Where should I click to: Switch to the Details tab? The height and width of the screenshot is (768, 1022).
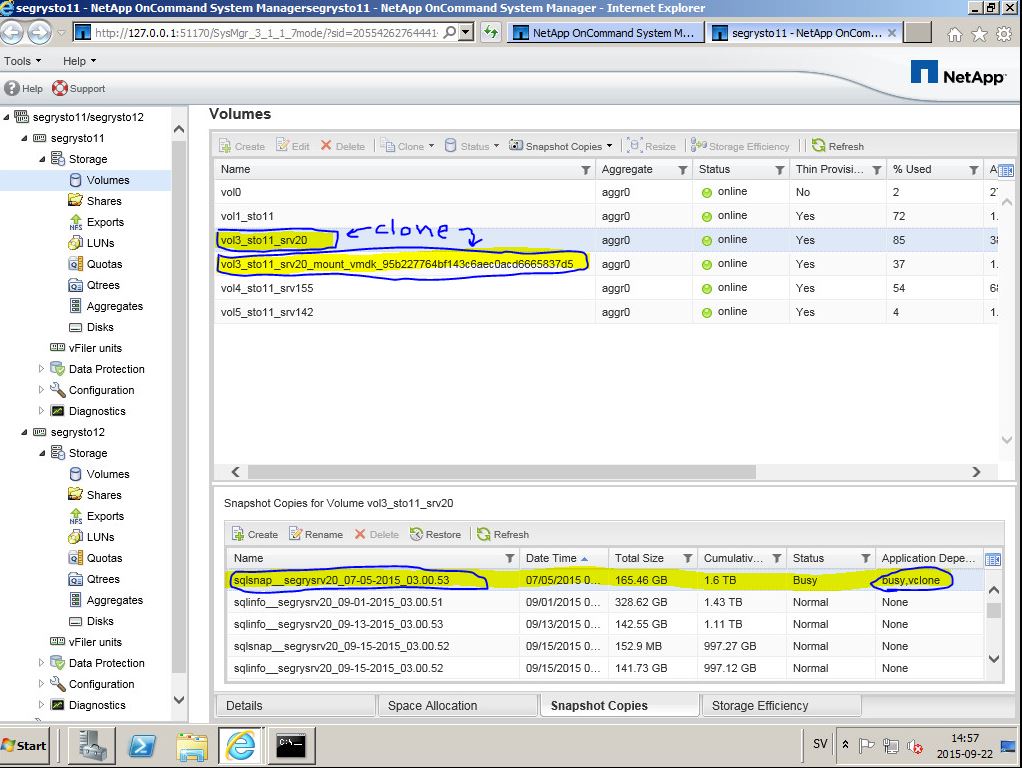point(296,705)
